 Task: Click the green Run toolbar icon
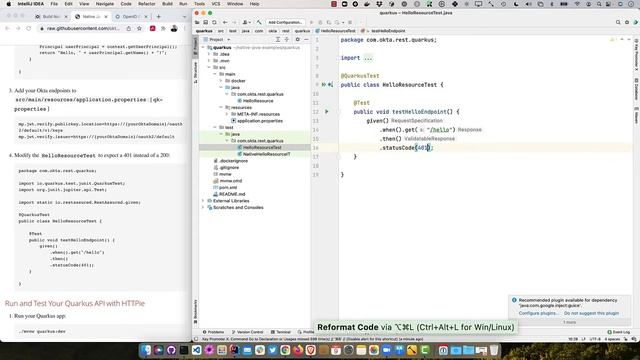click(311, 22)
